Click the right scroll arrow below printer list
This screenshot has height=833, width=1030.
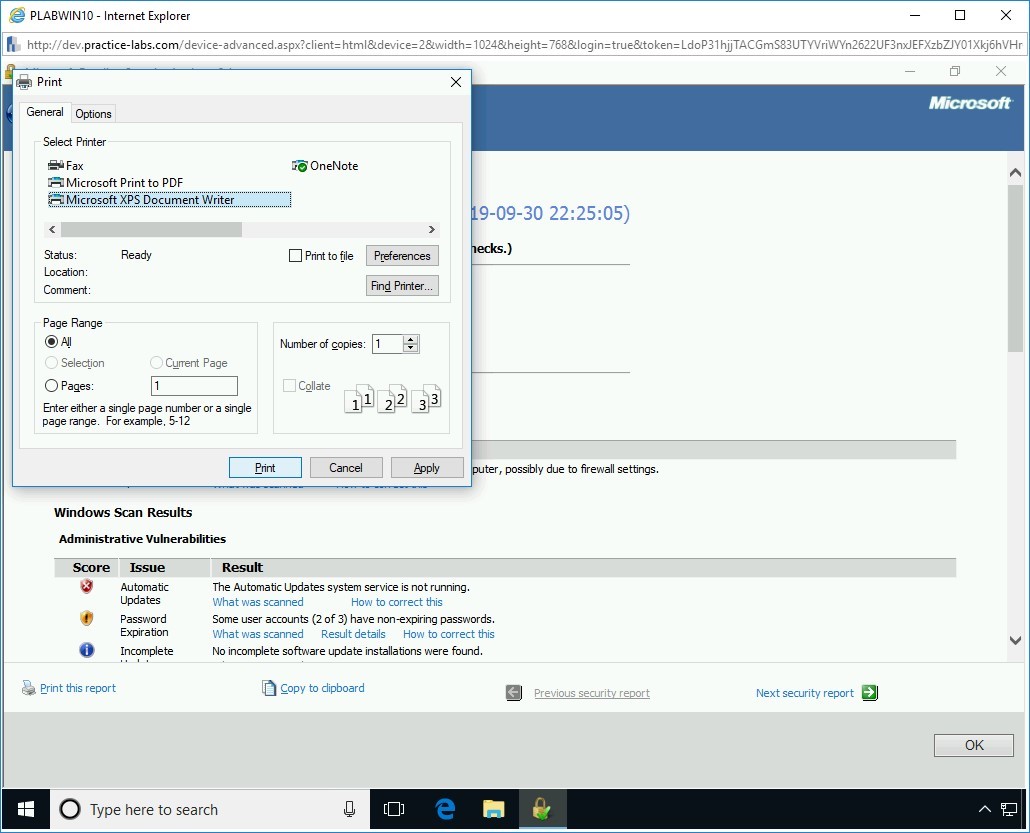pyautogui.click(x=431, y=229)
